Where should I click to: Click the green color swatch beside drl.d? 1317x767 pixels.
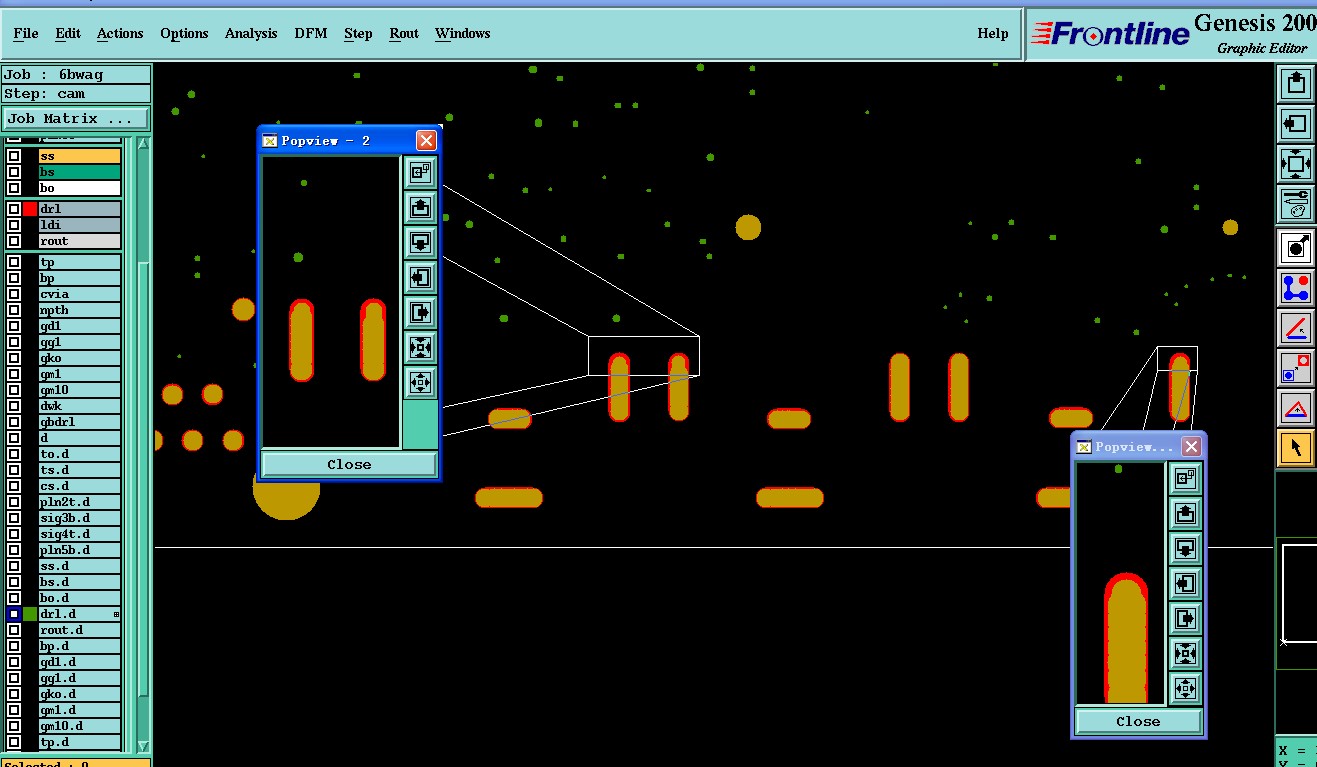tap(30, 614)
